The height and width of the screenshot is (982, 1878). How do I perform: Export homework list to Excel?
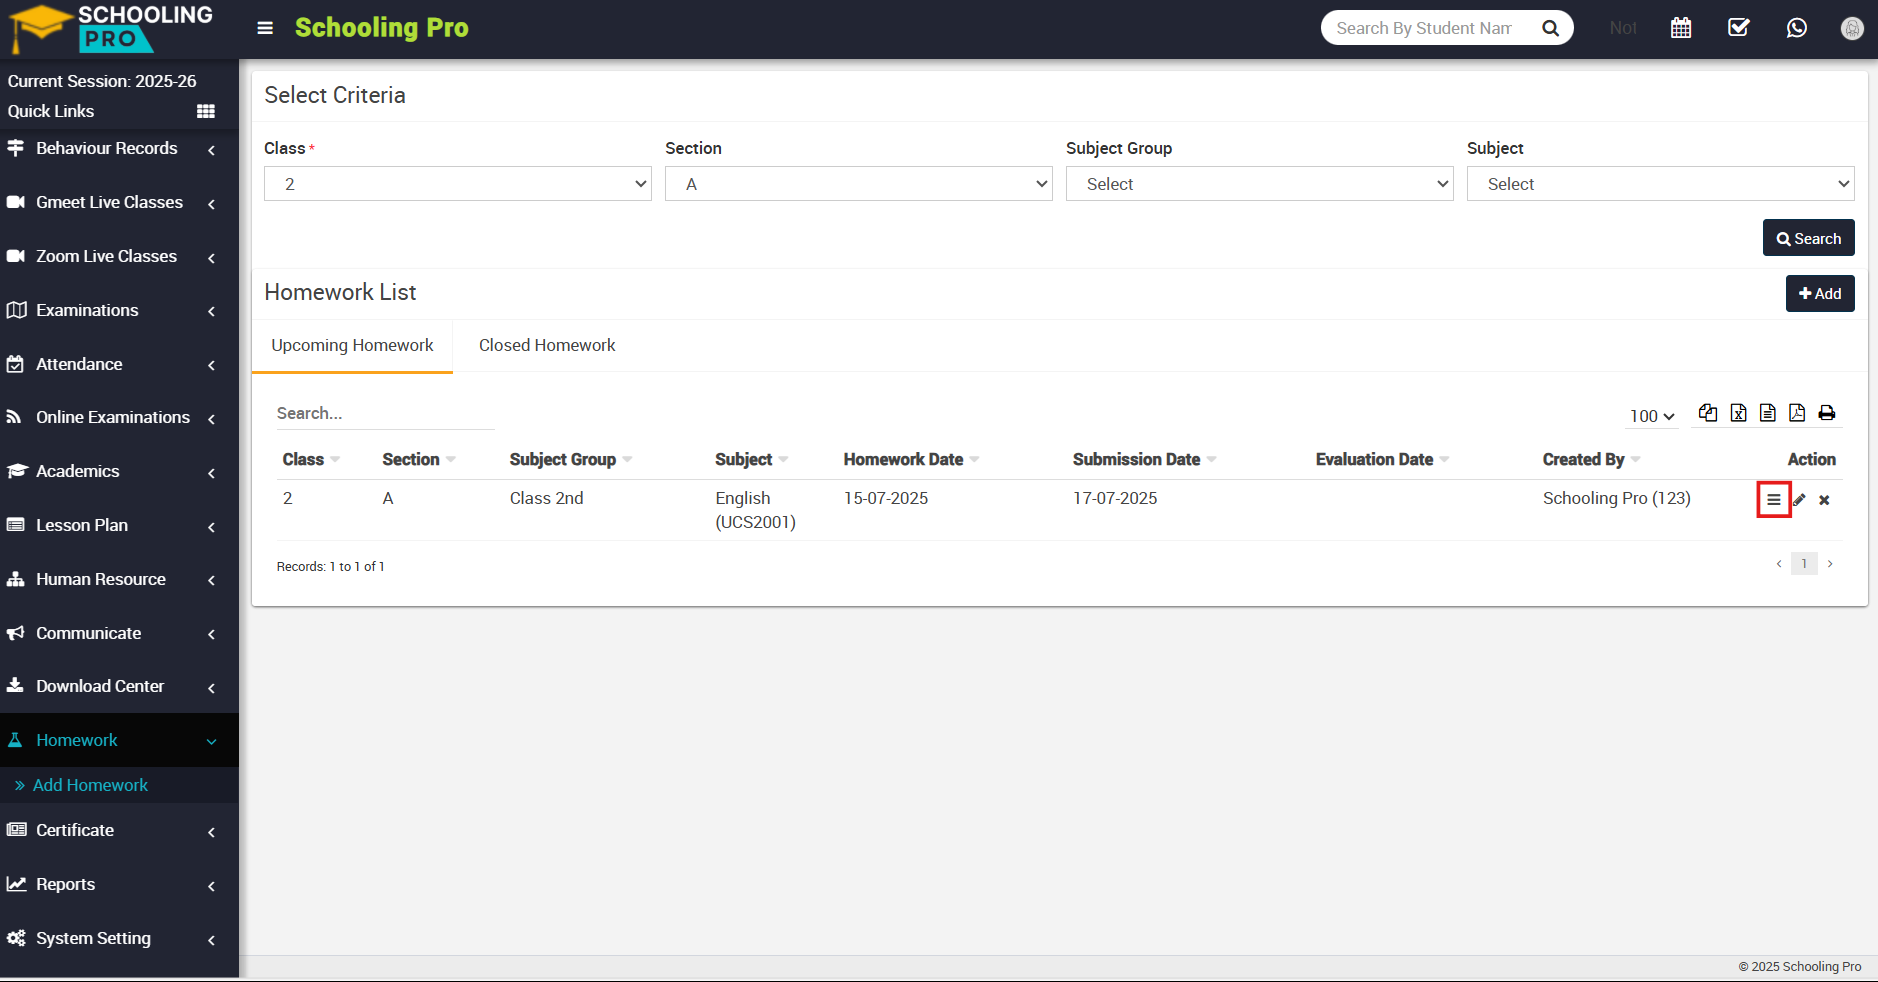(x=1739, y=413)
